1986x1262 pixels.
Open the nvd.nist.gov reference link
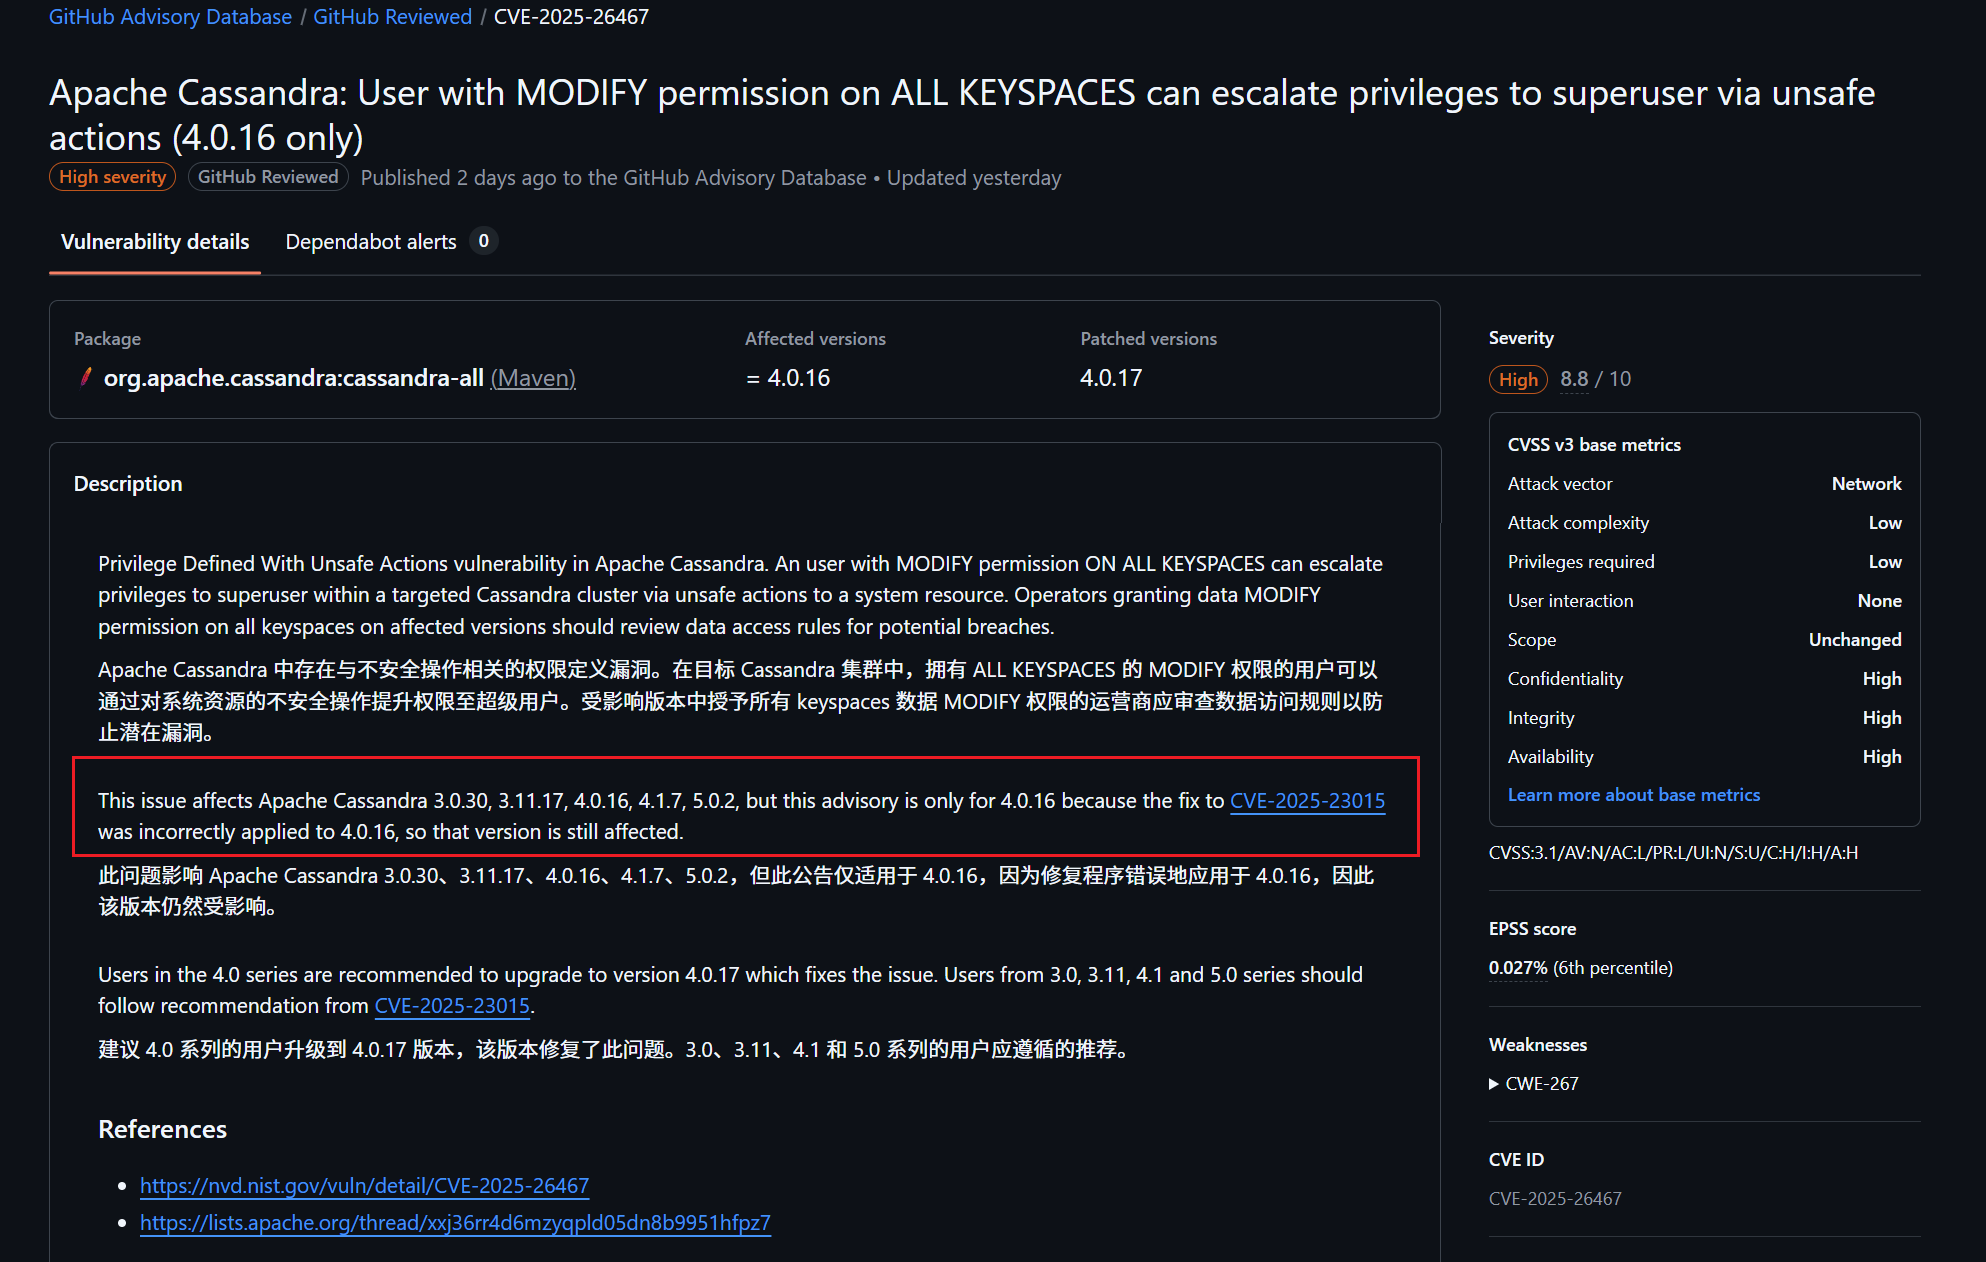point(364,1186)
